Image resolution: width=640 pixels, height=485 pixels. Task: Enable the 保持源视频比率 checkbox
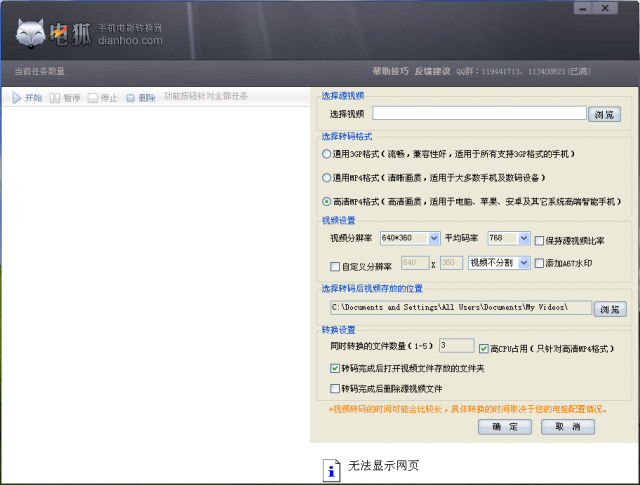[x=540, y=241]
